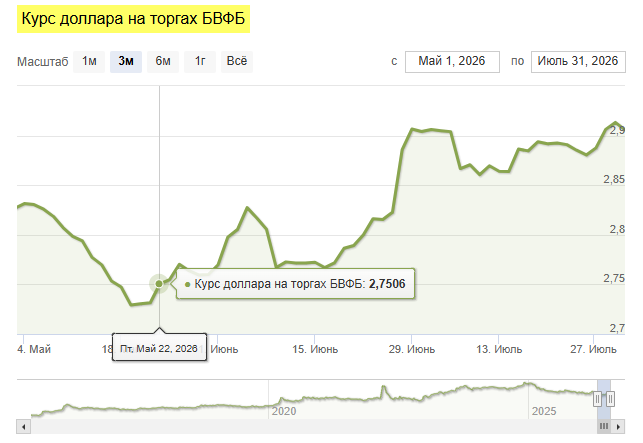Viewport: 643px width, 443px height.
Task: Click the 2,85 y-axis value
Action: [614, 179]
